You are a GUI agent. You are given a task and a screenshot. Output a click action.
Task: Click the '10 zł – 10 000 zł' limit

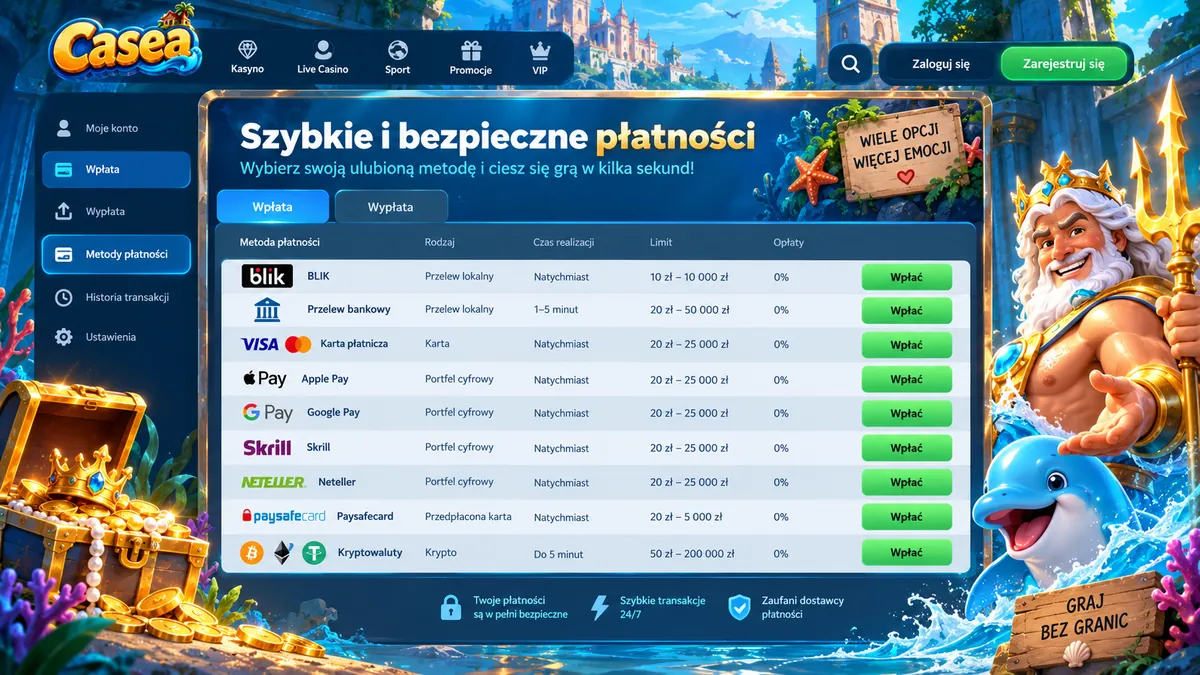(690, 276)
